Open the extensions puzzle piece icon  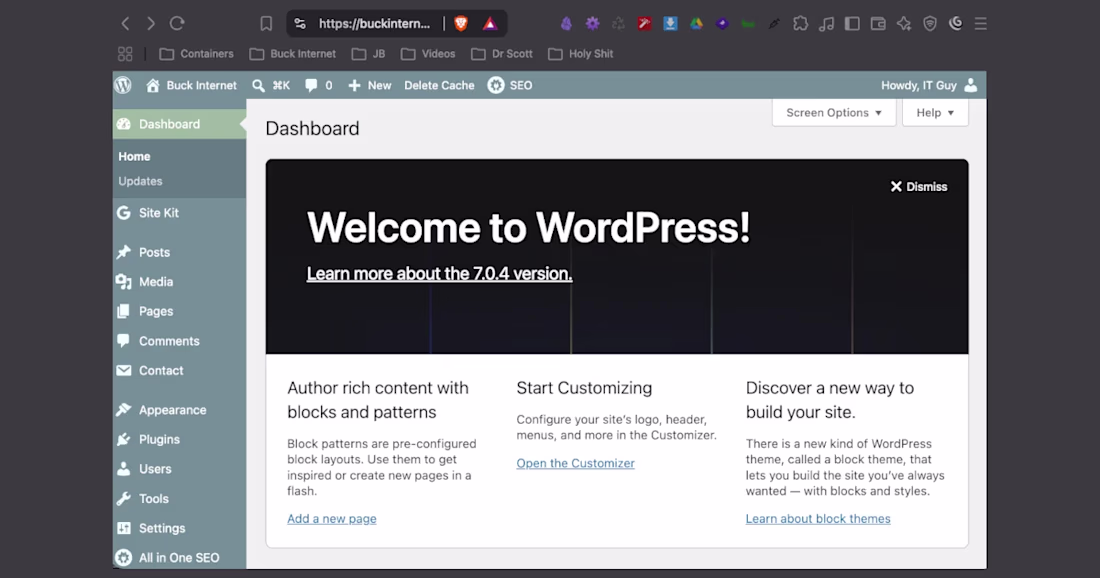[x=800, y=24]
